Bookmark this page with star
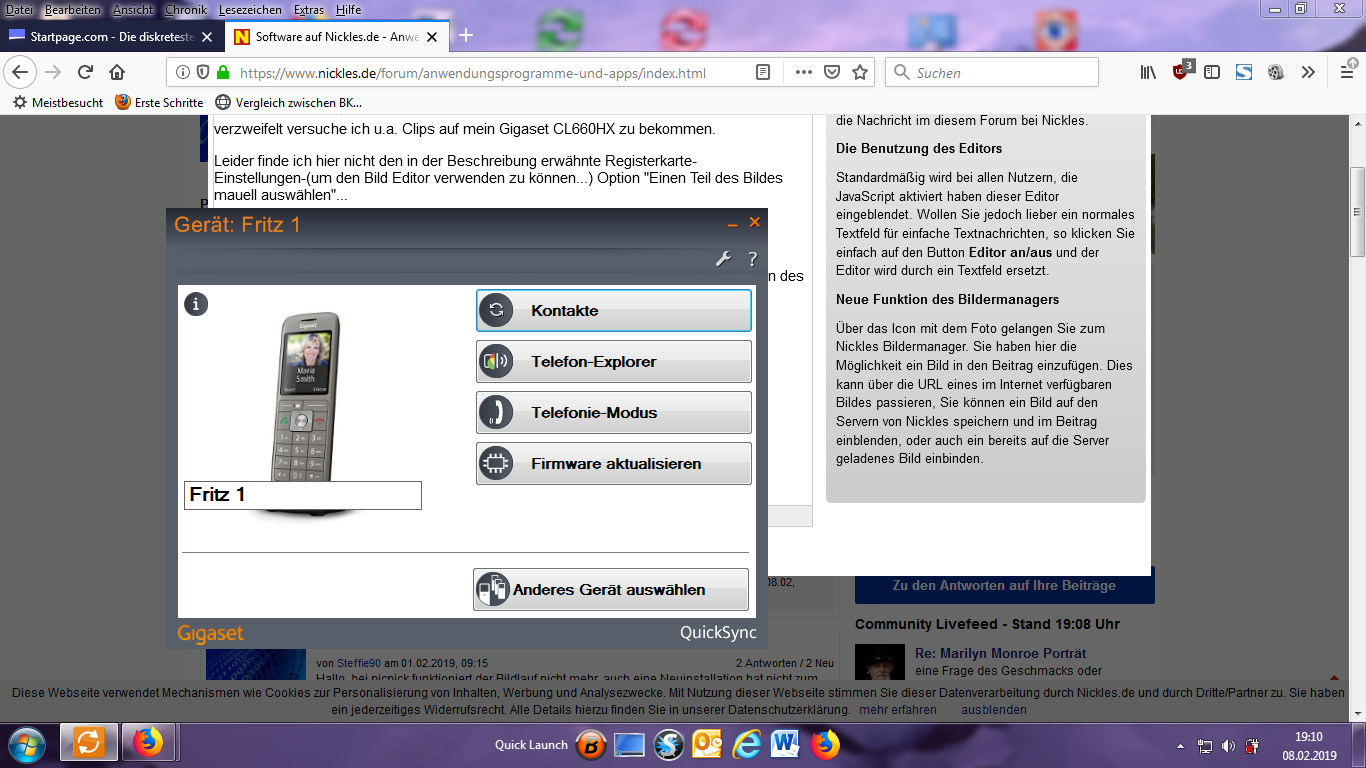Screen dimensions: 1366x768 [860, 72]
